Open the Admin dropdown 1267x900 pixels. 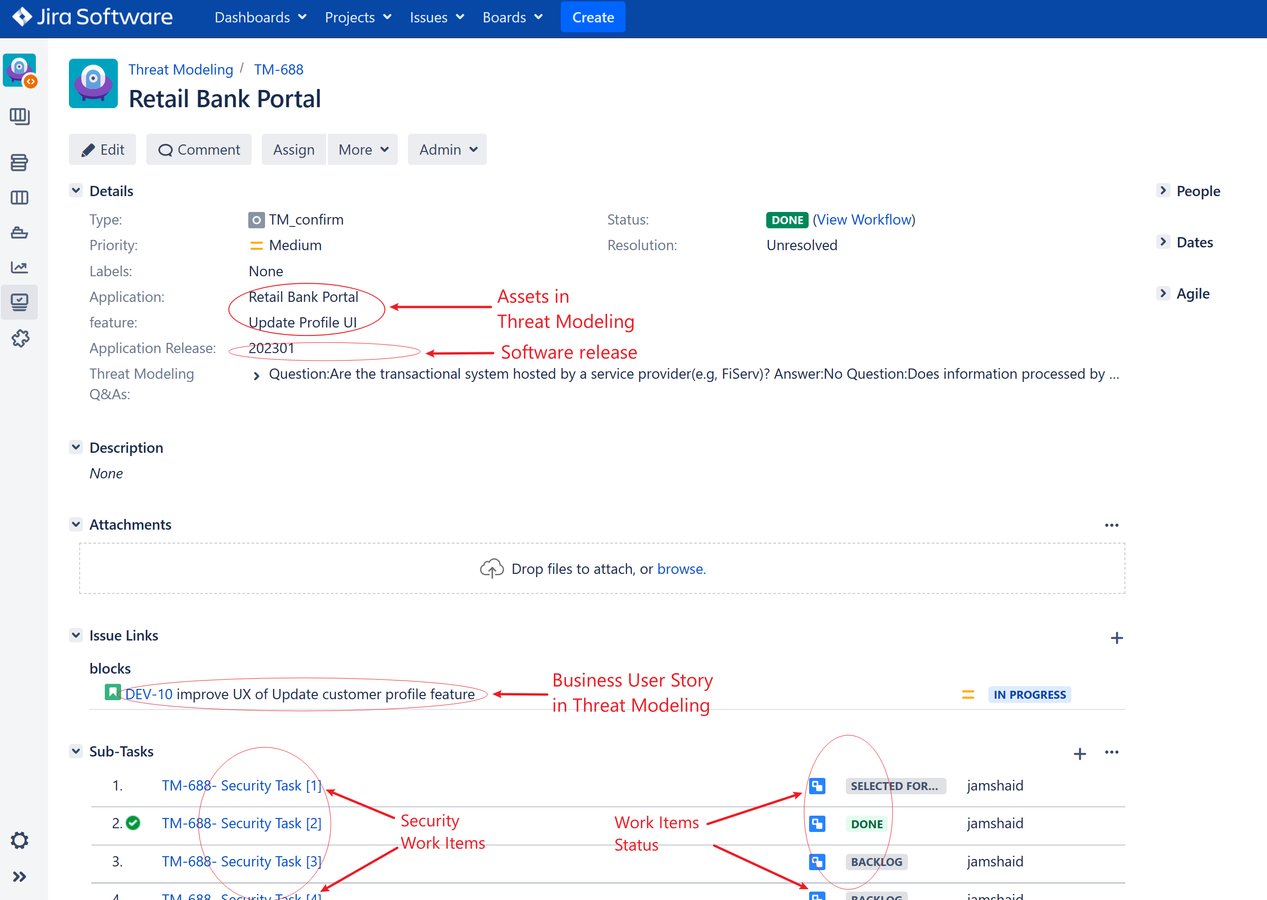[x=447, y=150]
